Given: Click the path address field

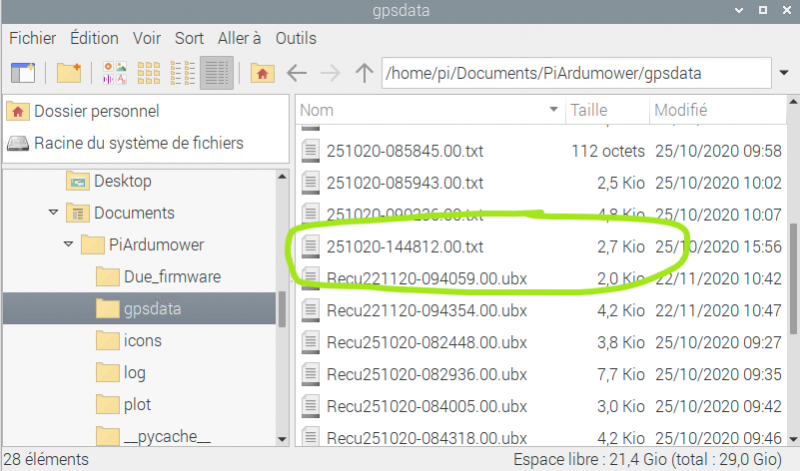Looking at the screenshot, I should click(576, 73).
